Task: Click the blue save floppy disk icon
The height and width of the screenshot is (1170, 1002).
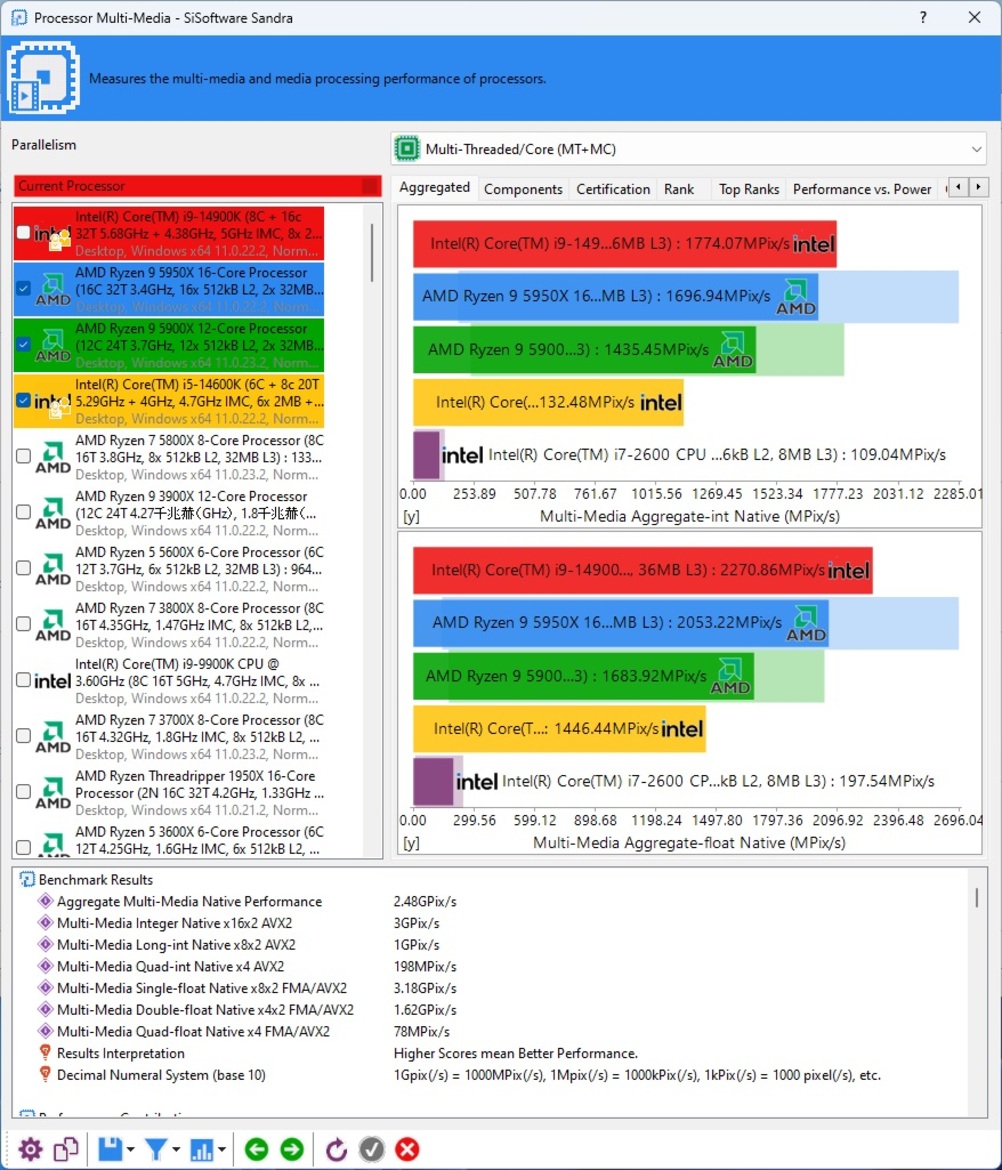Action: 110,1149
